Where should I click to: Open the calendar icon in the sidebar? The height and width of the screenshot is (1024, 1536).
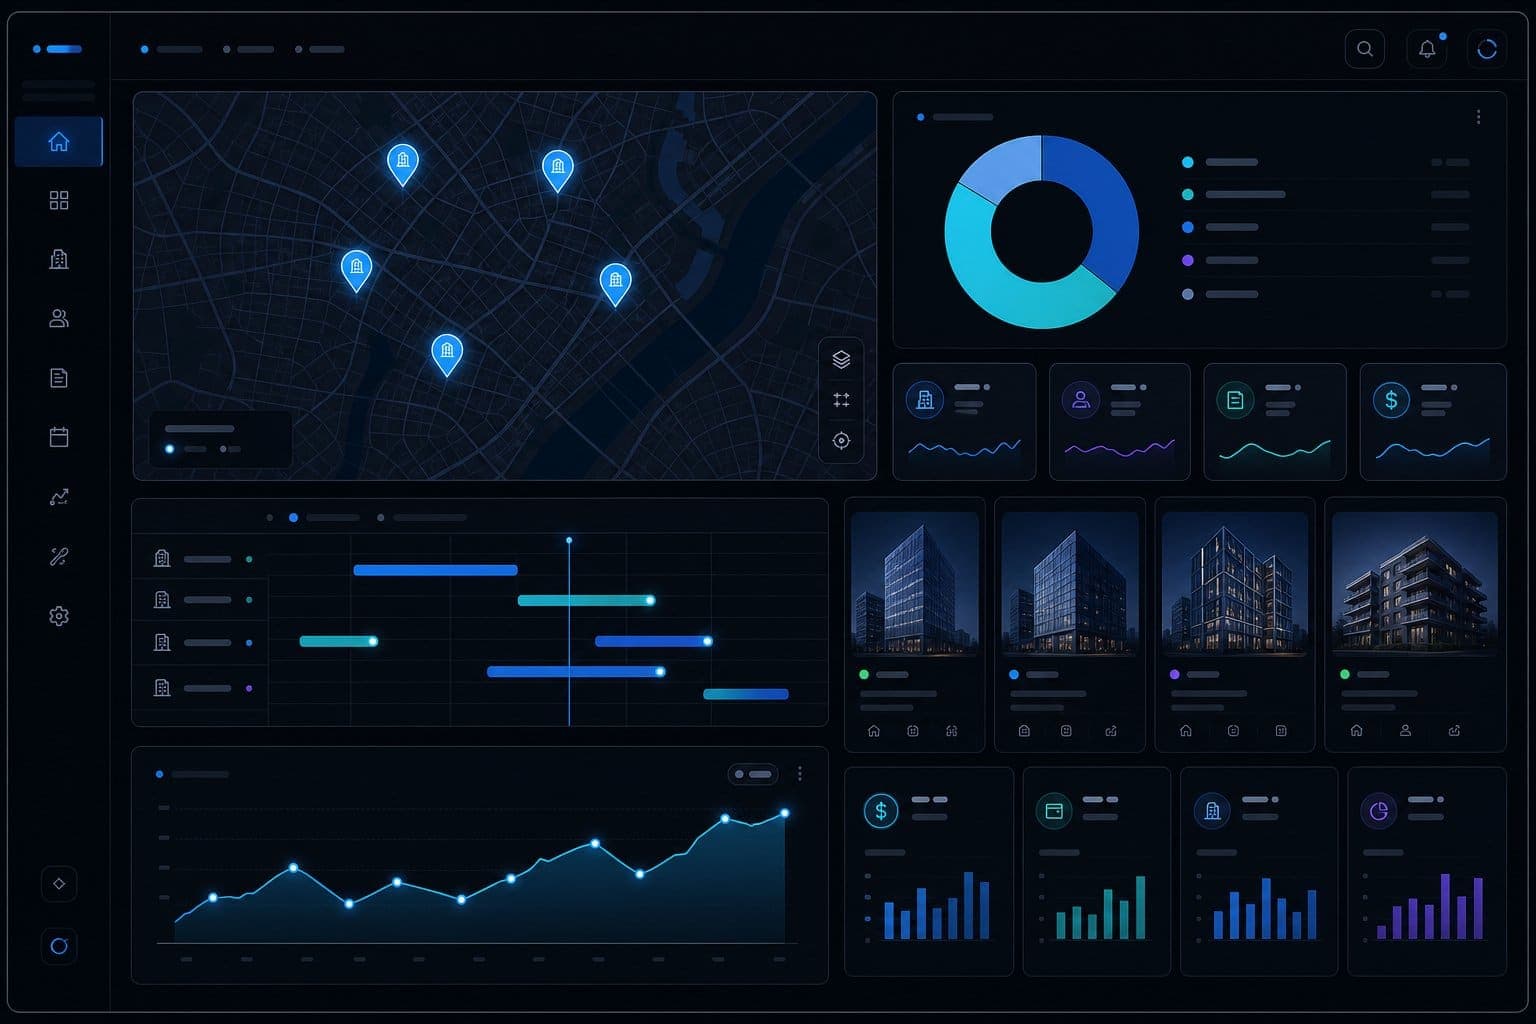click(59, 437)
